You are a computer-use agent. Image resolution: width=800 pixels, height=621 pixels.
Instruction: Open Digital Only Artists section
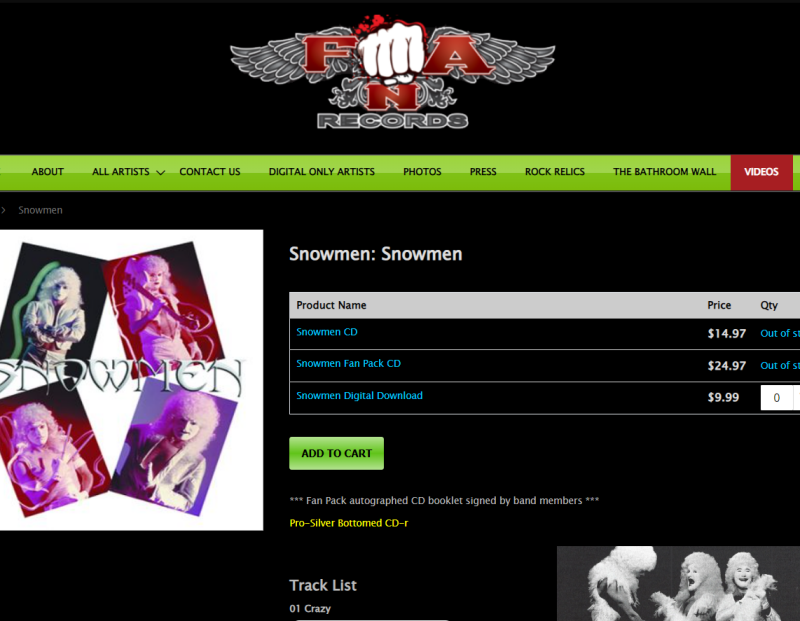(x=321, y=172)
